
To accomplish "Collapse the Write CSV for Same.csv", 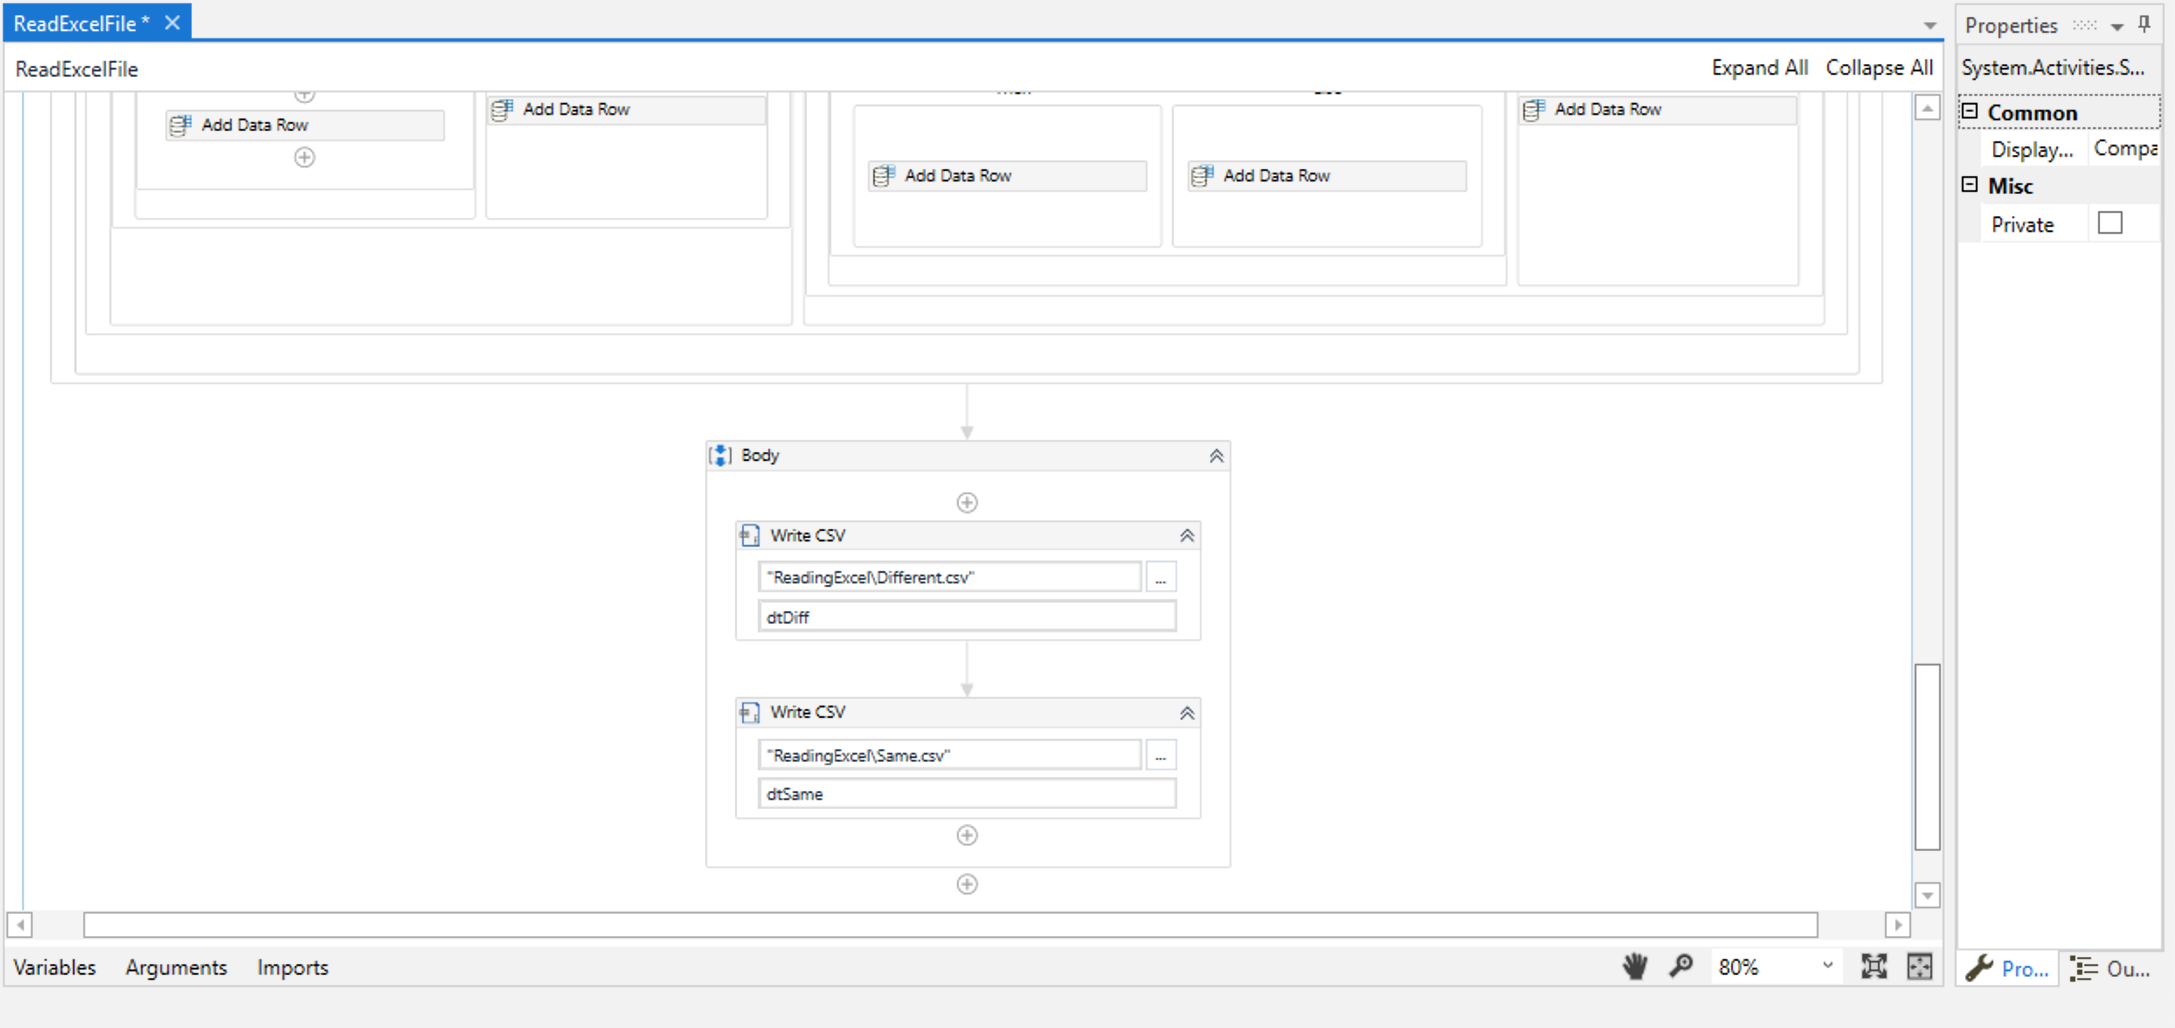I will 1187,713.
